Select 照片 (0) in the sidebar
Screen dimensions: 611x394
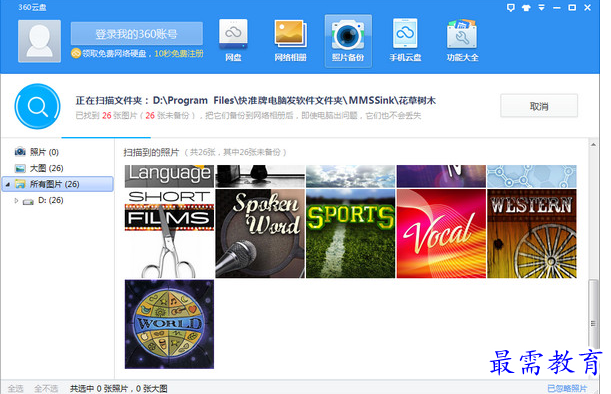point(44,152)
